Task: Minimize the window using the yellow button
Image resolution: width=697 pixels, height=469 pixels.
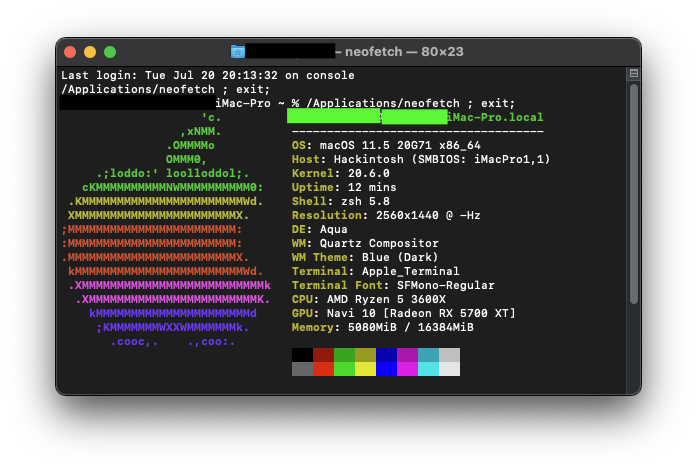Action: [90, 52]
